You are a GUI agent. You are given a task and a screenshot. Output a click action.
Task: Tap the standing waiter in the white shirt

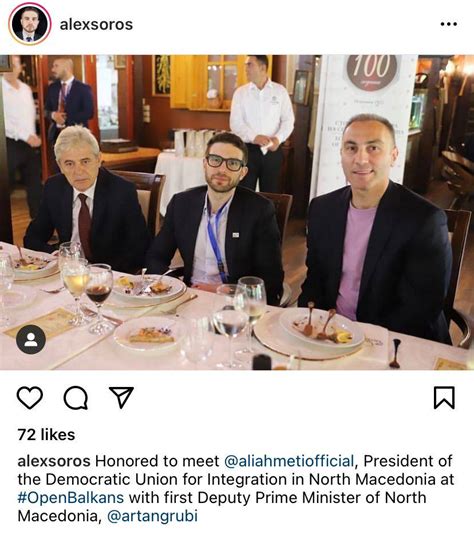point(261,123)
